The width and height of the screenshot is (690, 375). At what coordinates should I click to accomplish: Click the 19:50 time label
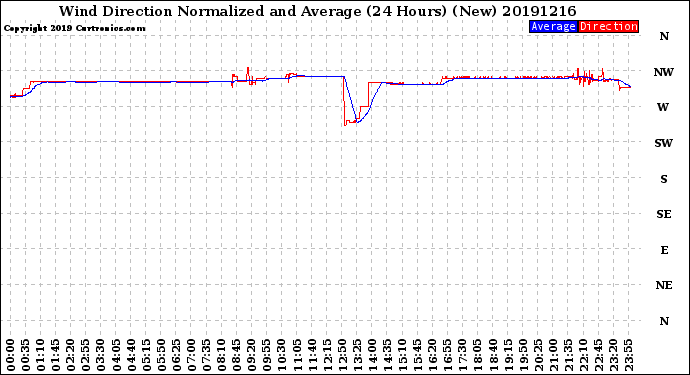(x=523, y=355)
